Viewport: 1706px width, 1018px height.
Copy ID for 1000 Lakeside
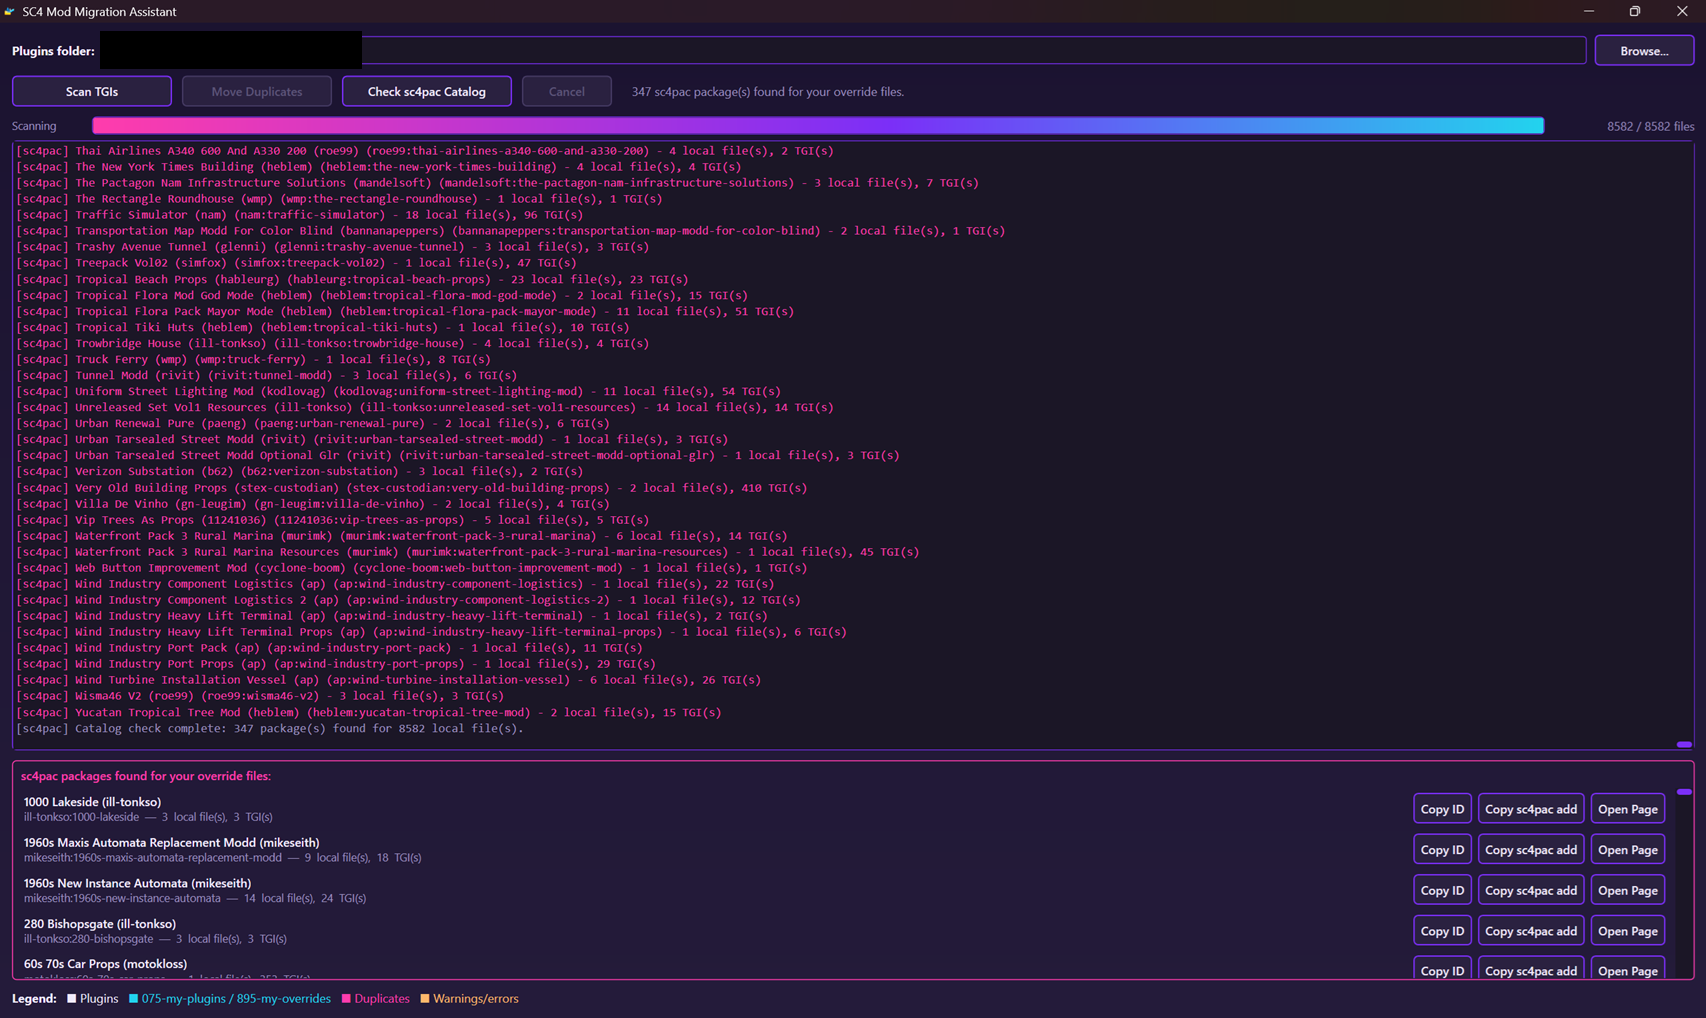tap(1442, 809)
